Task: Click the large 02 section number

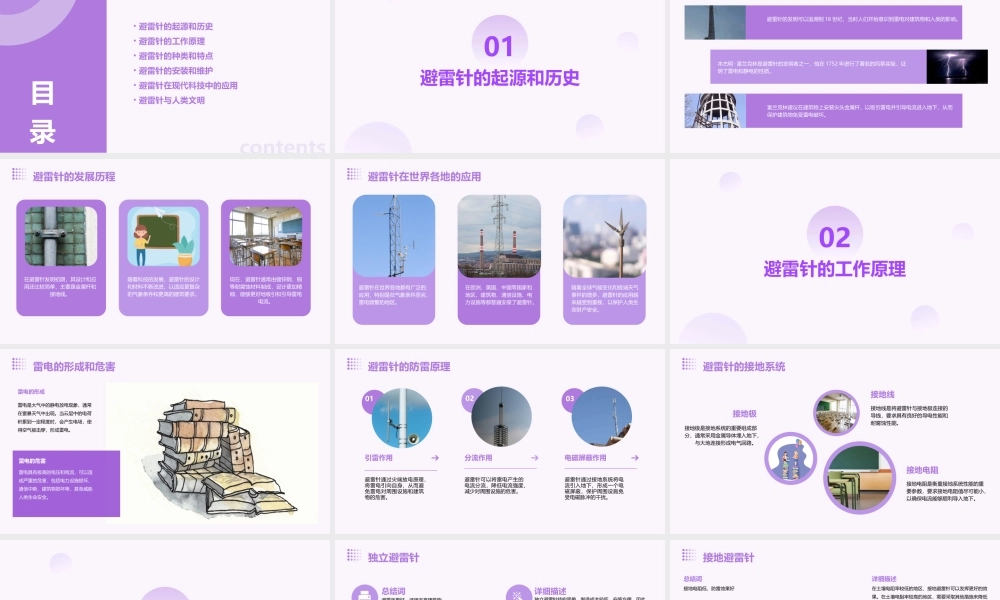Action: click(x=834, y=237)
